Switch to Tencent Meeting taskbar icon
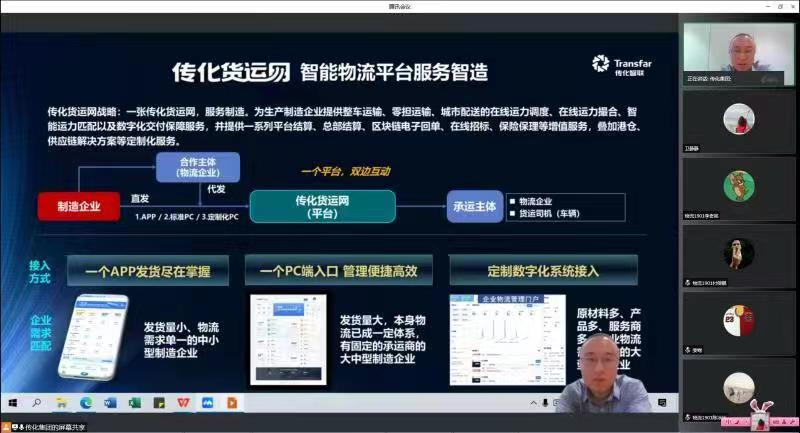The image size is (800, 433). click(x=208, y=403)
